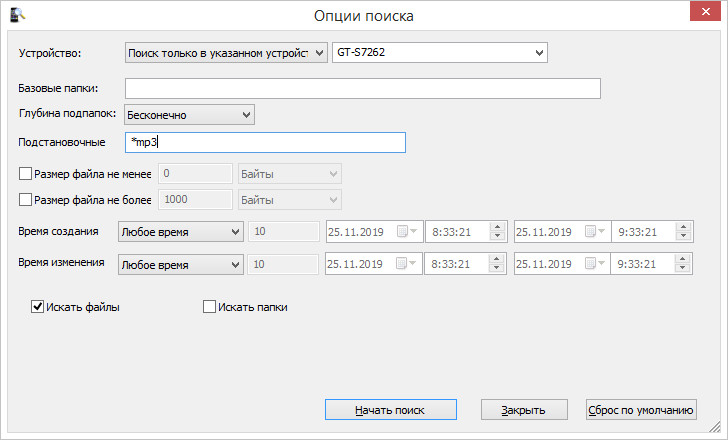728x440 pixels.
Task: Click the Время изменения value 10 field
Action: pyautogui.click(x=283, y=264)
